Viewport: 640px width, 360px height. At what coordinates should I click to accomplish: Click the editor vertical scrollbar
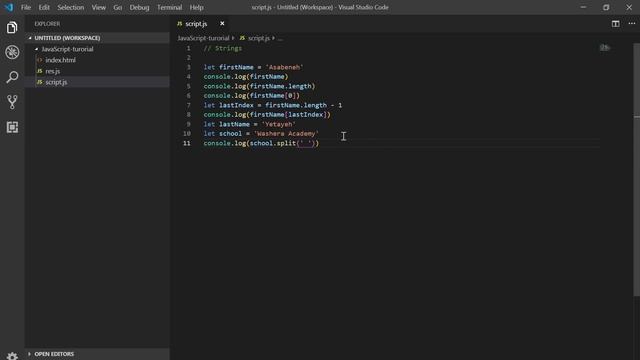click(637, 169)
